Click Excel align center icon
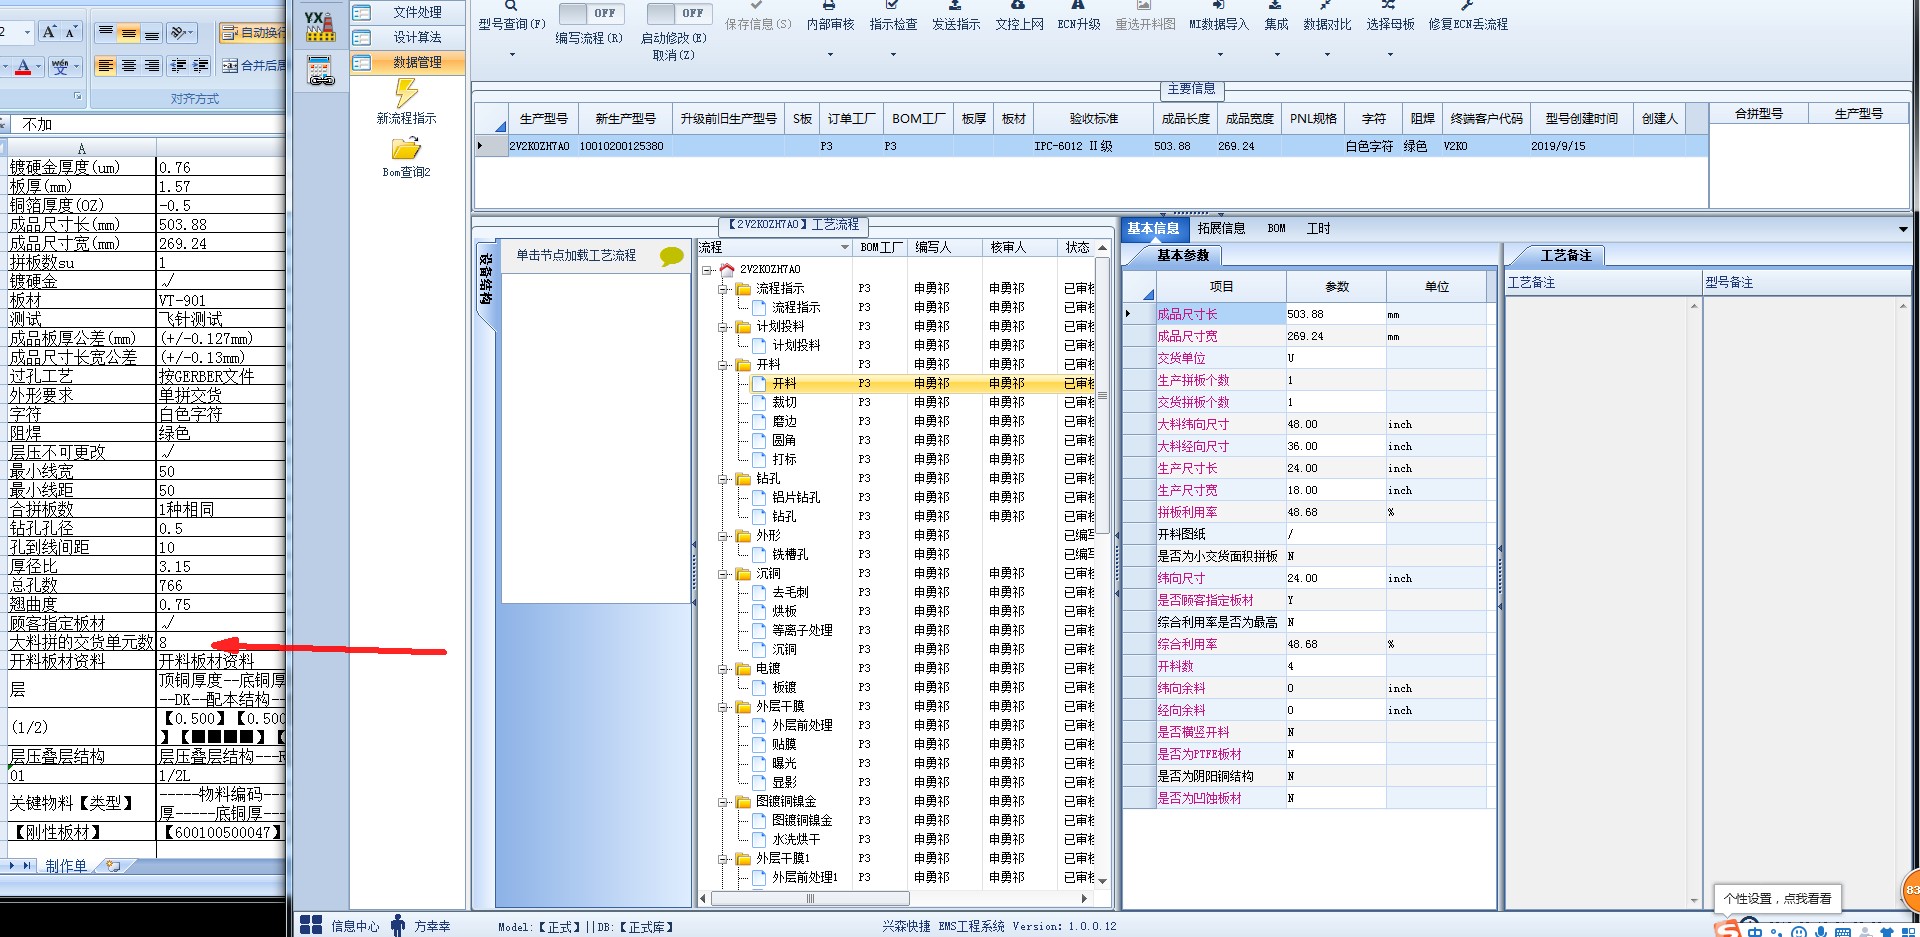The height and width of the screenshot is (937, 1920). click(x=128, y=66)
